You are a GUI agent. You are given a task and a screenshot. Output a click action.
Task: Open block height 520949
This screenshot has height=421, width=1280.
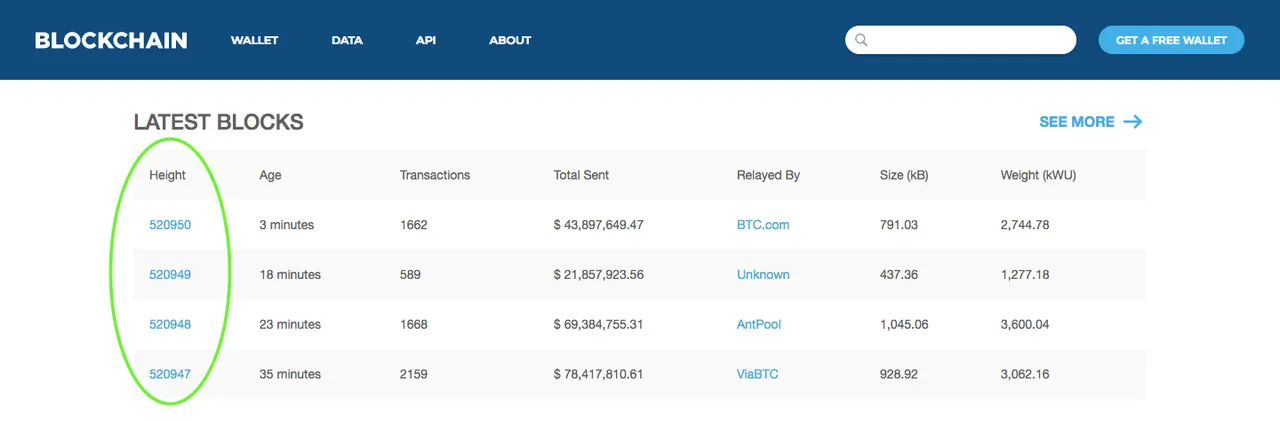pos(170,275)
